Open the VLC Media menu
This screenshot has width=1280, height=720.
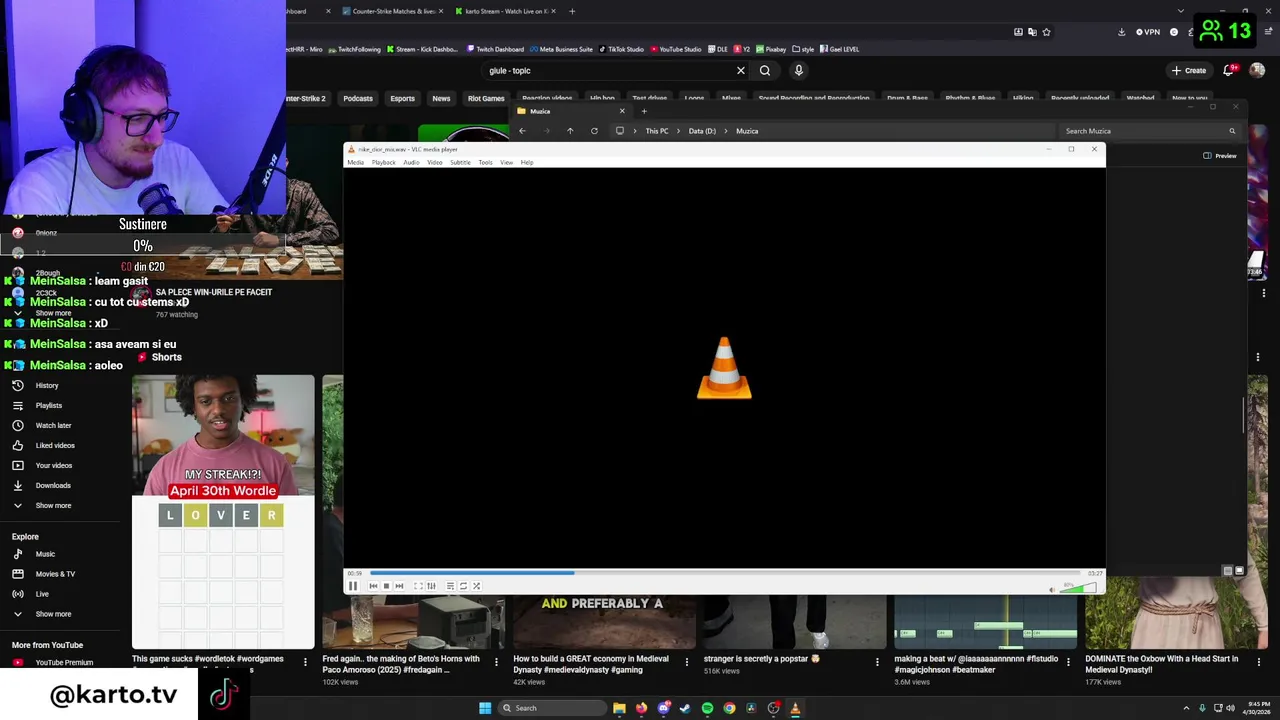tap(355, 162)
